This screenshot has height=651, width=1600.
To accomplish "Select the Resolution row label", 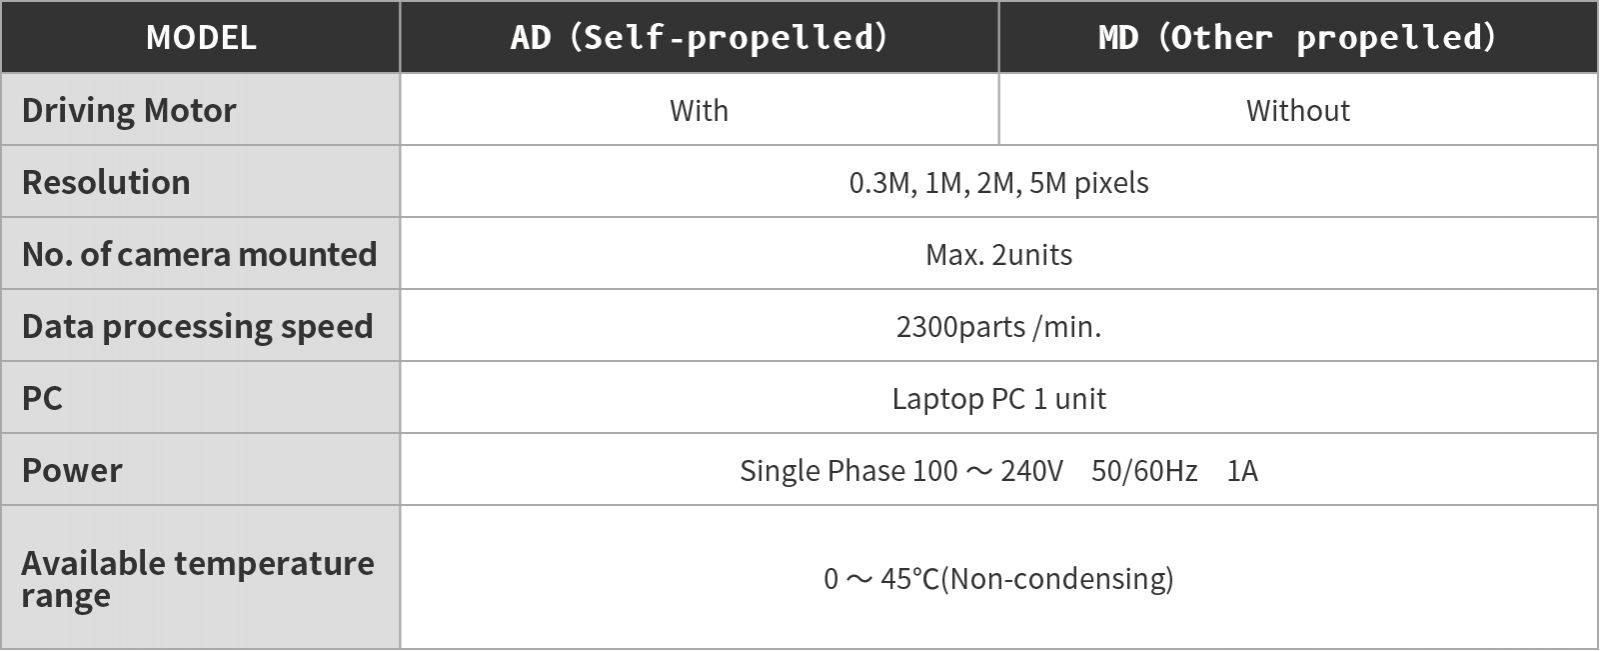I will point(106,182).
